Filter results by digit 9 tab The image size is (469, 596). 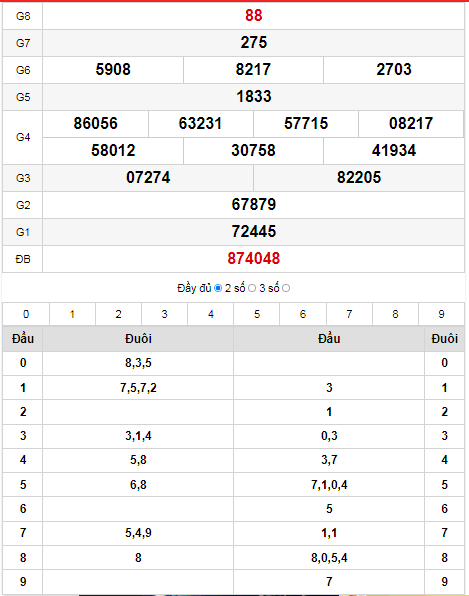point(441,314)
